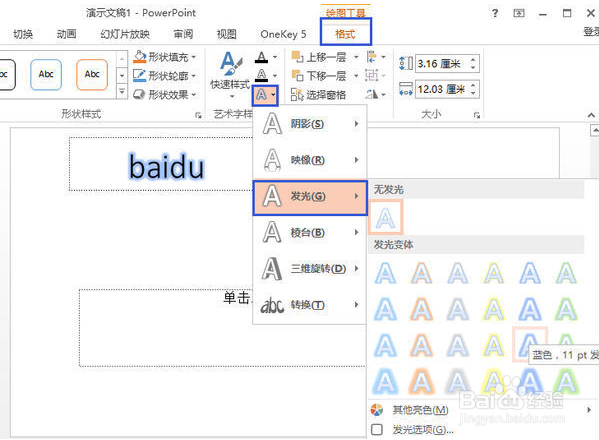This screenshot has width=599, height=440.
Task: Collapse the ribbon with the up arrow
Action: [591, 115]
